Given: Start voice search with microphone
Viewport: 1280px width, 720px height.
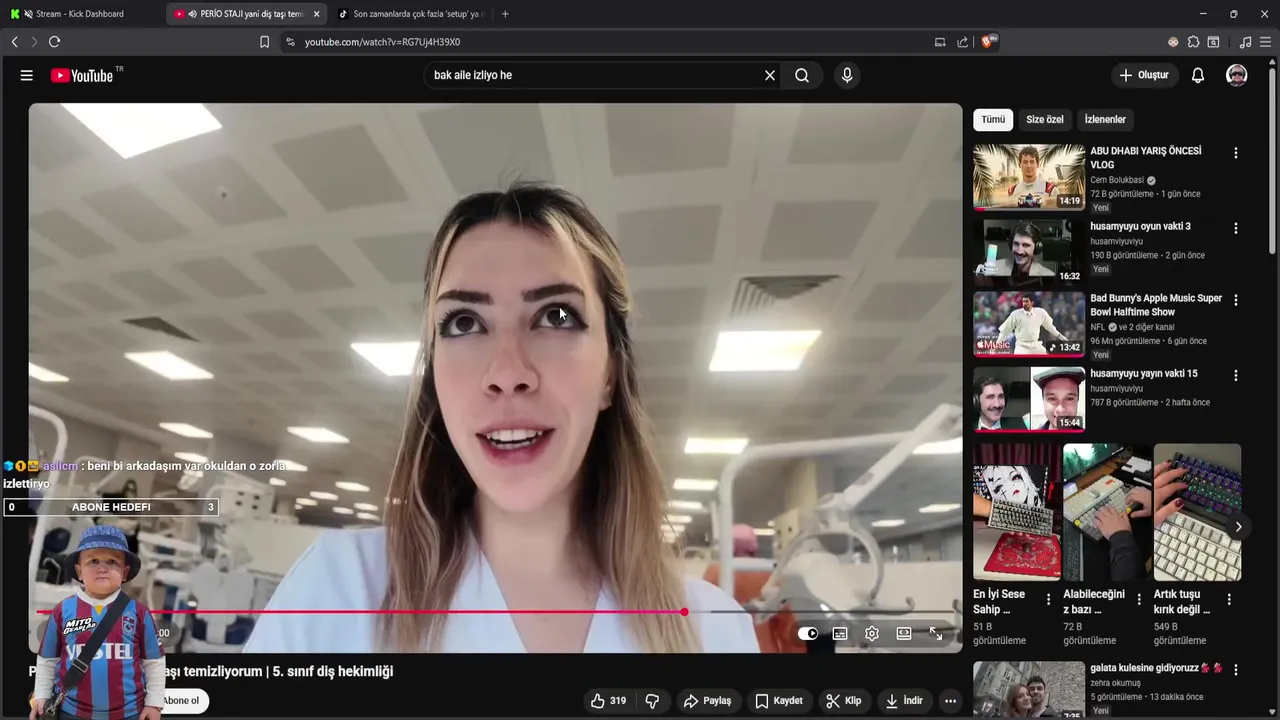Looking at the screenshot, I should (x=847, y=75).
